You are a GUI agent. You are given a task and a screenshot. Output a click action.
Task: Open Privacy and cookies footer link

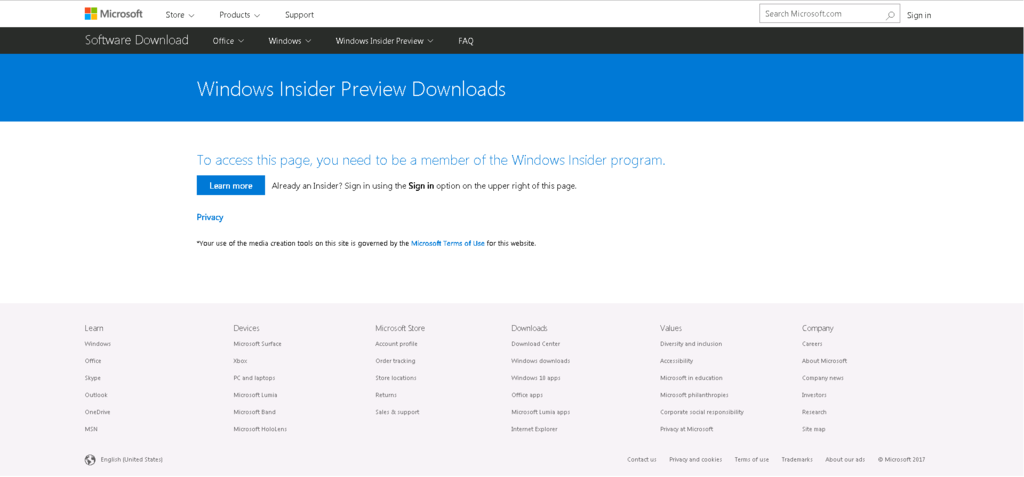[x=696, y=460]
